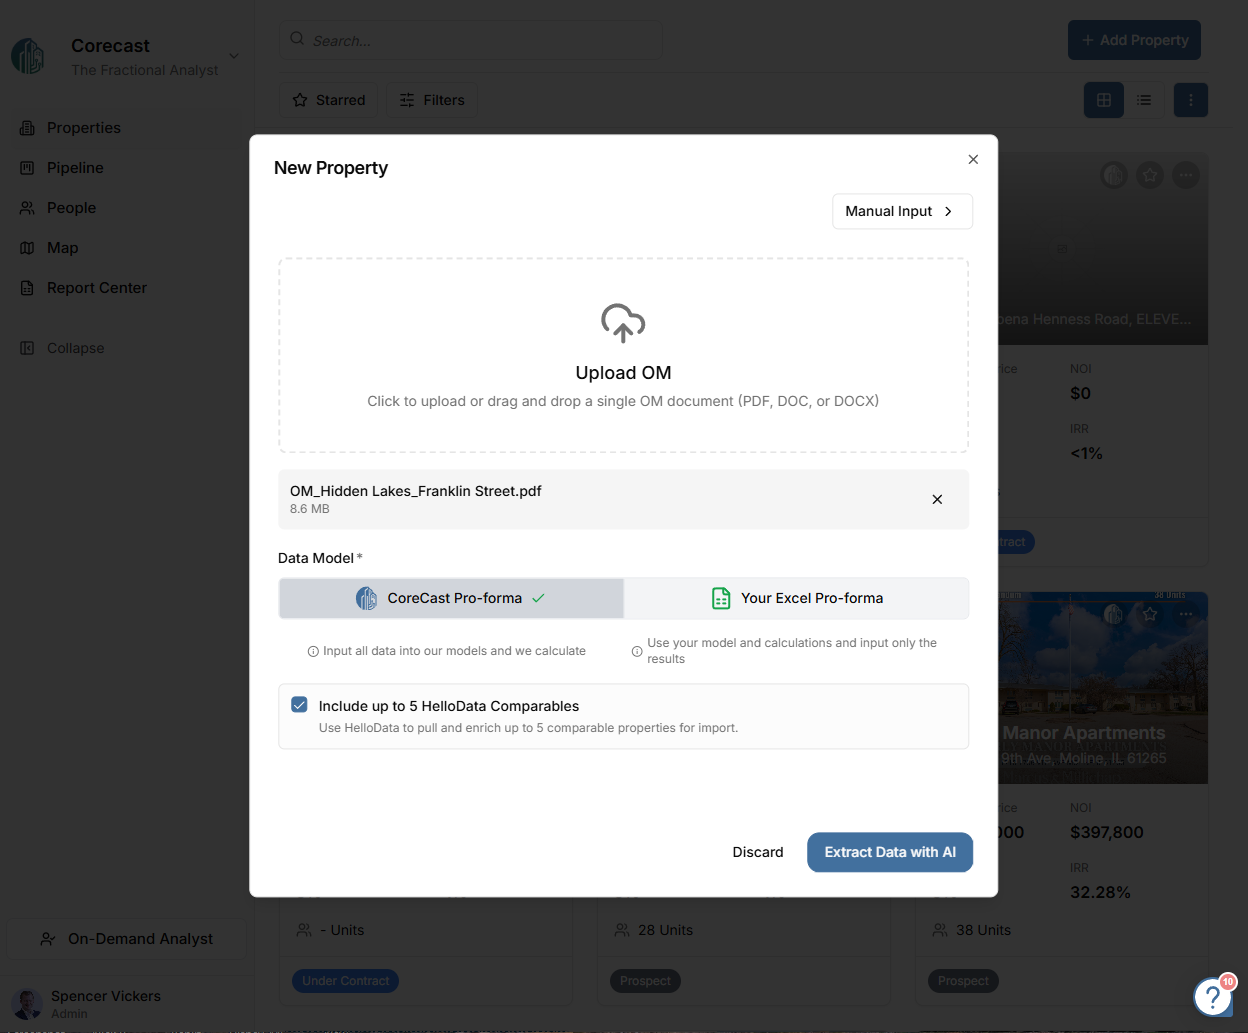The width and height of the screenshot is (1248, 1033).
Task: Star the Manor Apartments card
Action: (1150, 614)
